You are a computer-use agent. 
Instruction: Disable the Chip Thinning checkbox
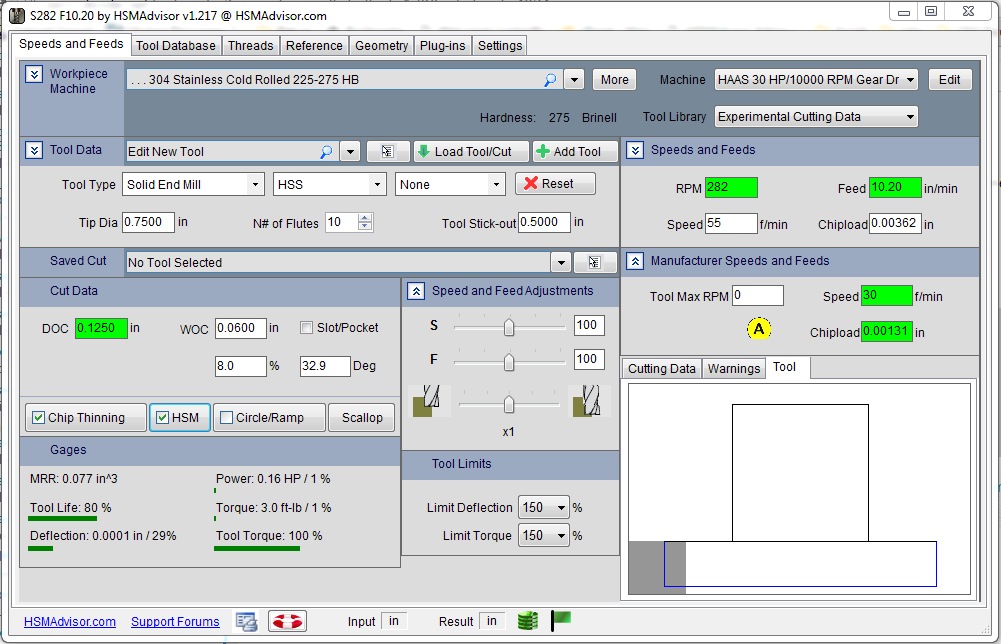point(39,418)
